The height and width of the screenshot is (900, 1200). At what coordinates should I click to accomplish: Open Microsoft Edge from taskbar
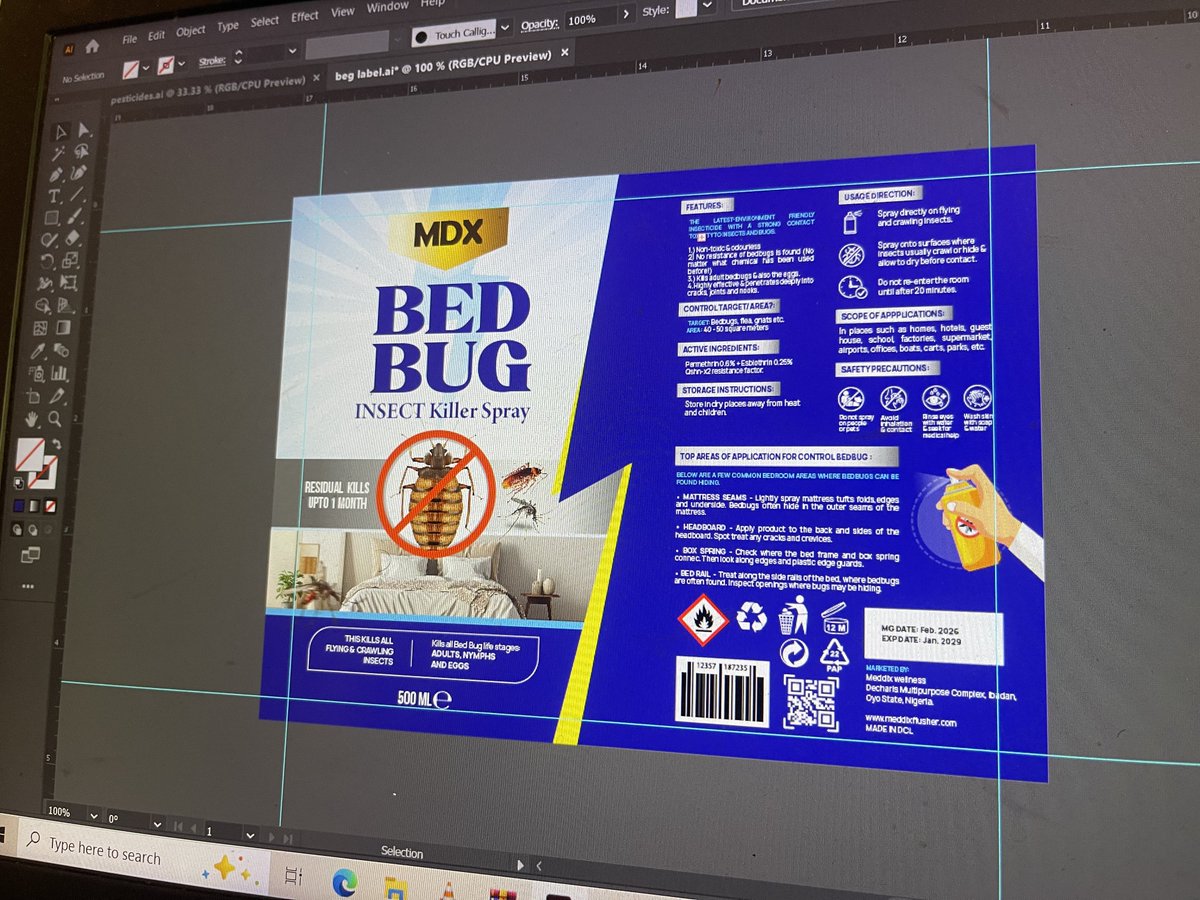345,882
